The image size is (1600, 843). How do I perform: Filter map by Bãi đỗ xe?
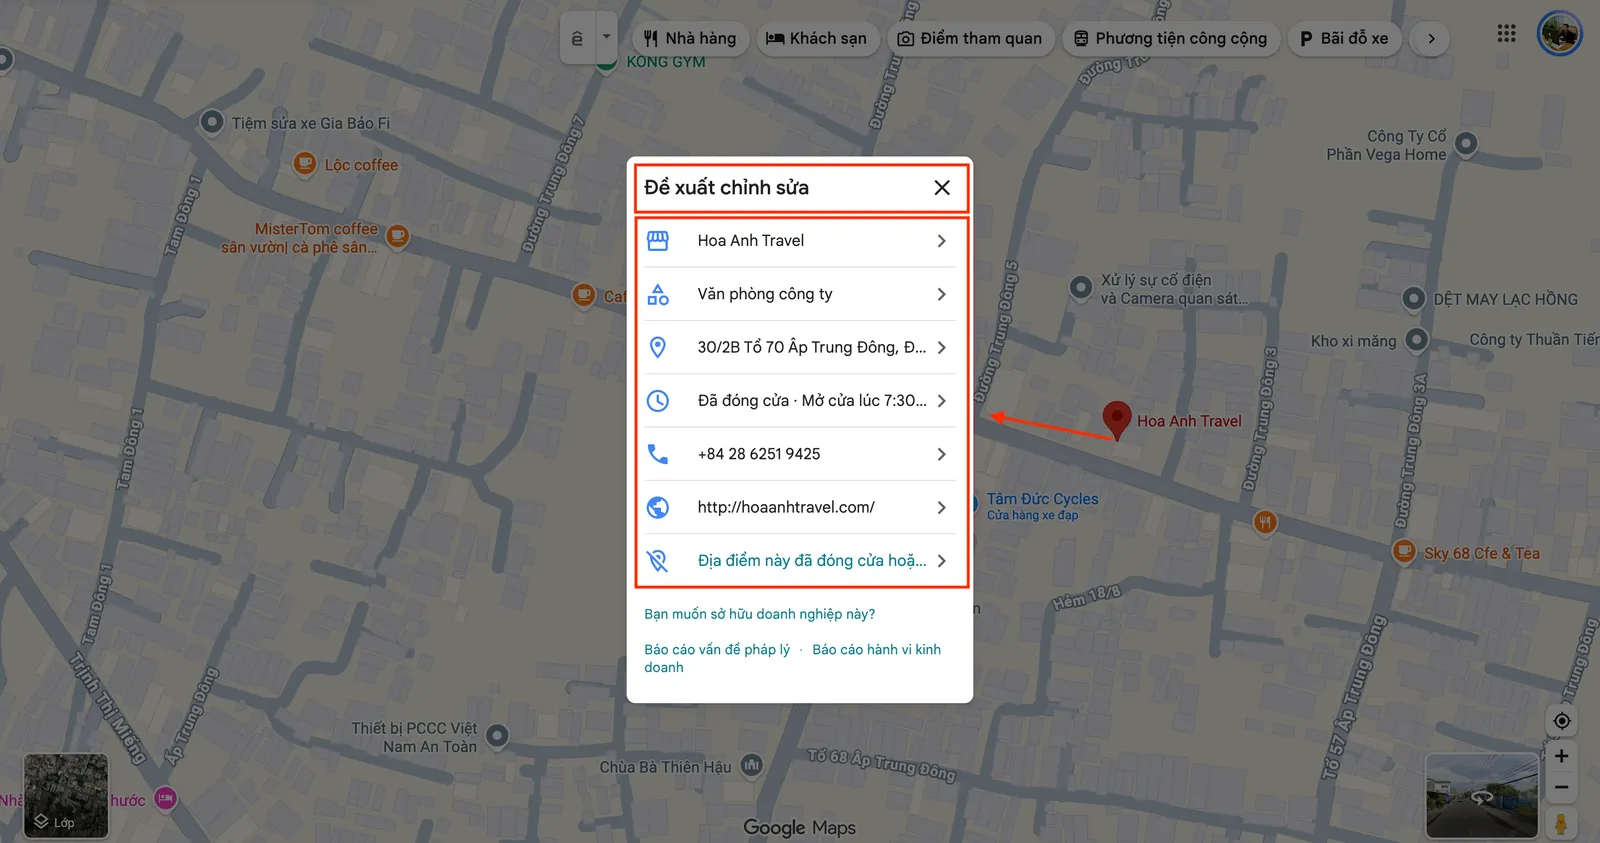coord(1344,39)
